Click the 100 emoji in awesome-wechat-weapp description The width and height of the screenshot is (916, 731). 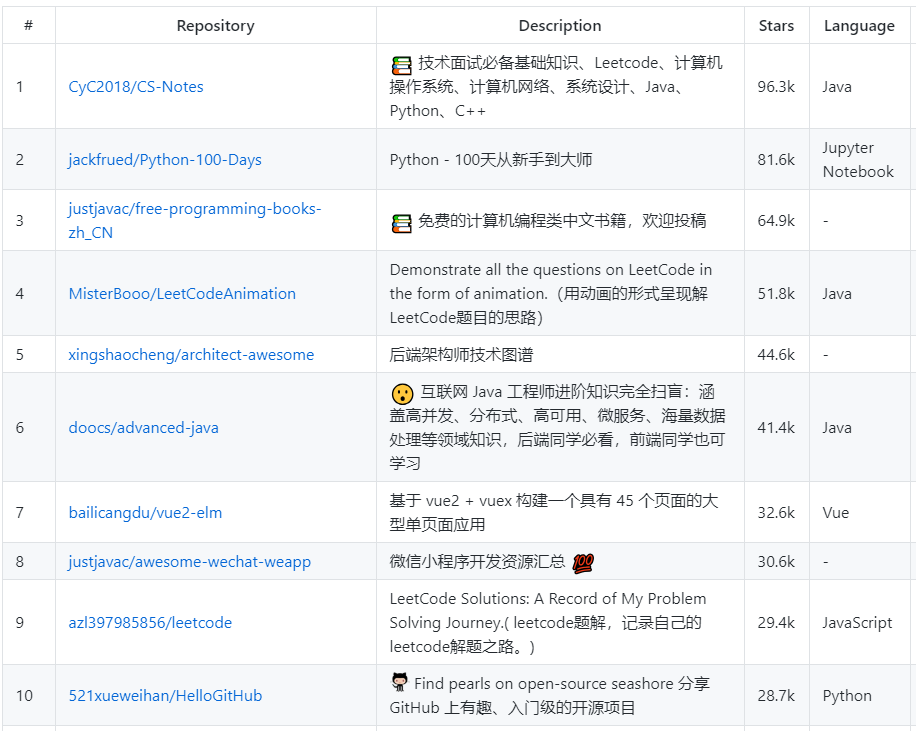click(x=583, y=563)
